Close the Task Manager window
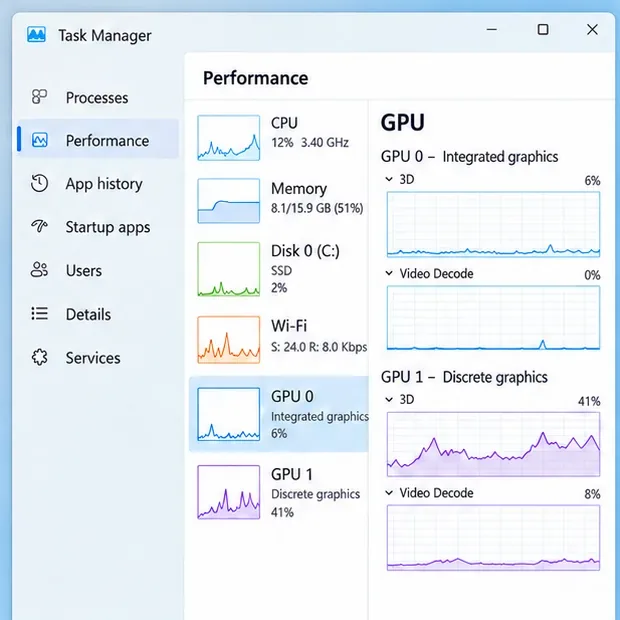 592,29
